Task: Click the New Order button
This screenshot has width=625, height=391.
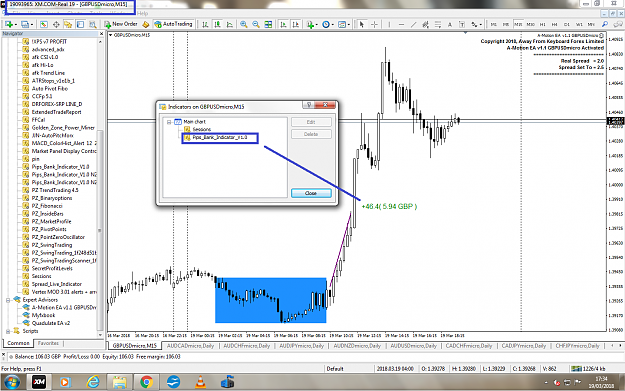Action: point(120,24)
